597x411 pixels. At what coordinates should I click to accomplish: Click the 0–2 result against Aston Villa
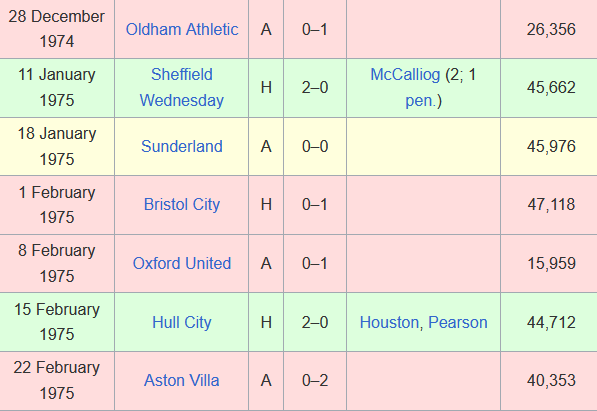315,381
